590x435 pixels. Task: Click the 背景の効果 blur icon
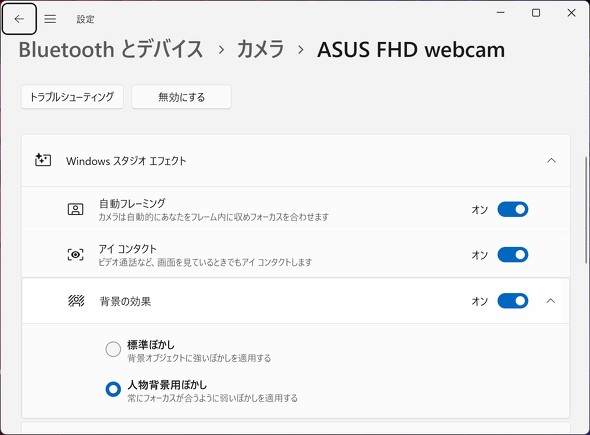76,301
